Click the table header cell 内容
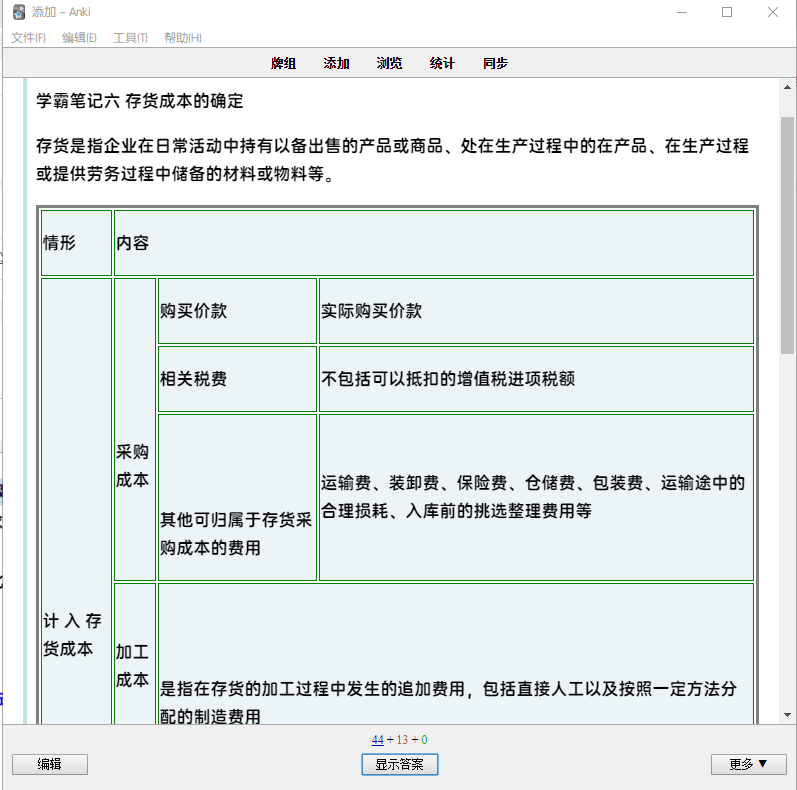The width and height of the screenshot is (797, 790). tap(434, 243)
